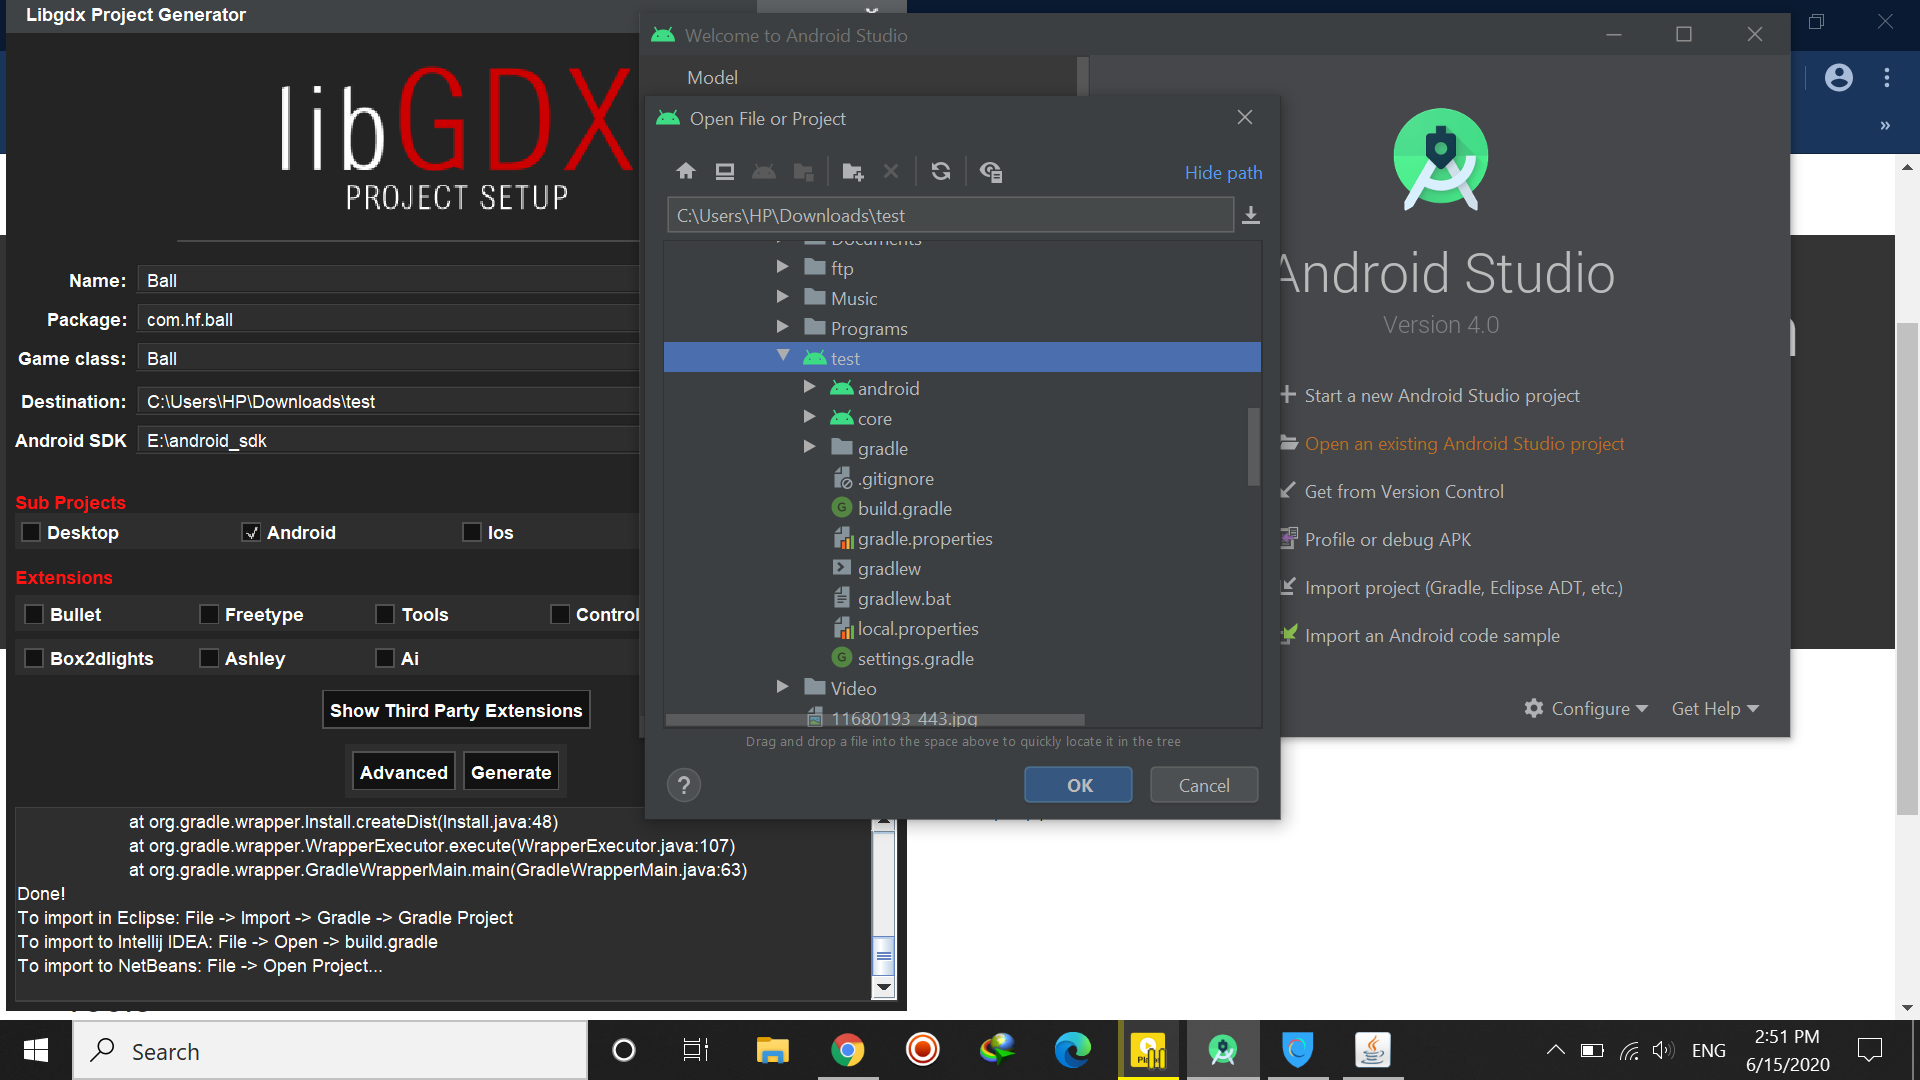Screen dimensions: 1920x1080
Task: Select the local.properties file
Action: pyautogui.click(x=917, y=628)
